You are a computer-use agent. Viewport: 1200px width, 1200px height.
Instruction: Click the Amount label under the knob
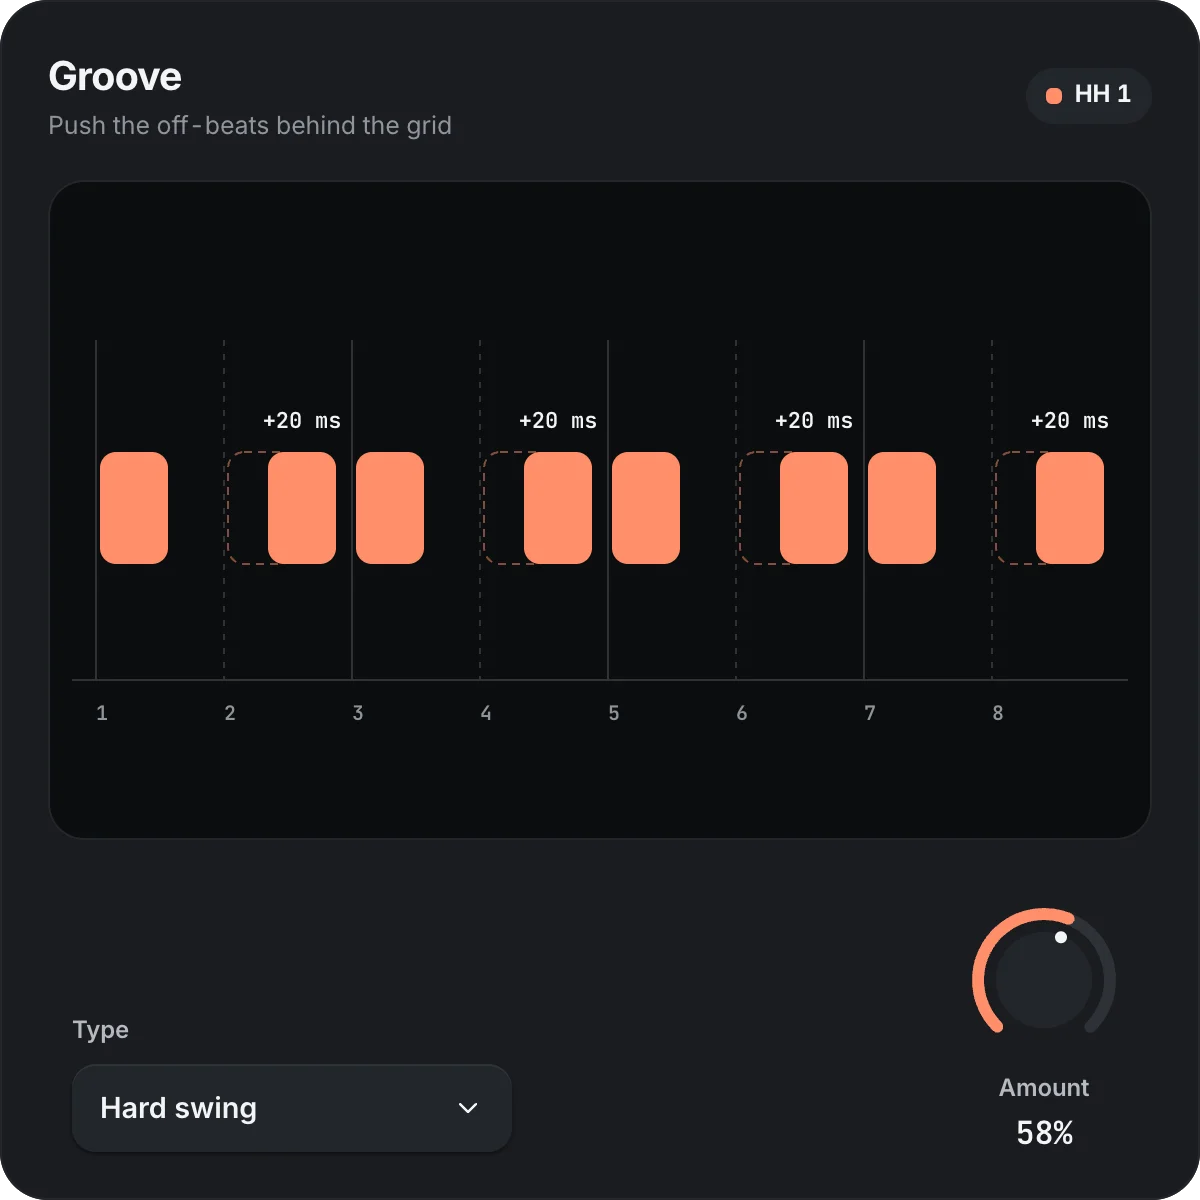(x=1044, y=1087)
